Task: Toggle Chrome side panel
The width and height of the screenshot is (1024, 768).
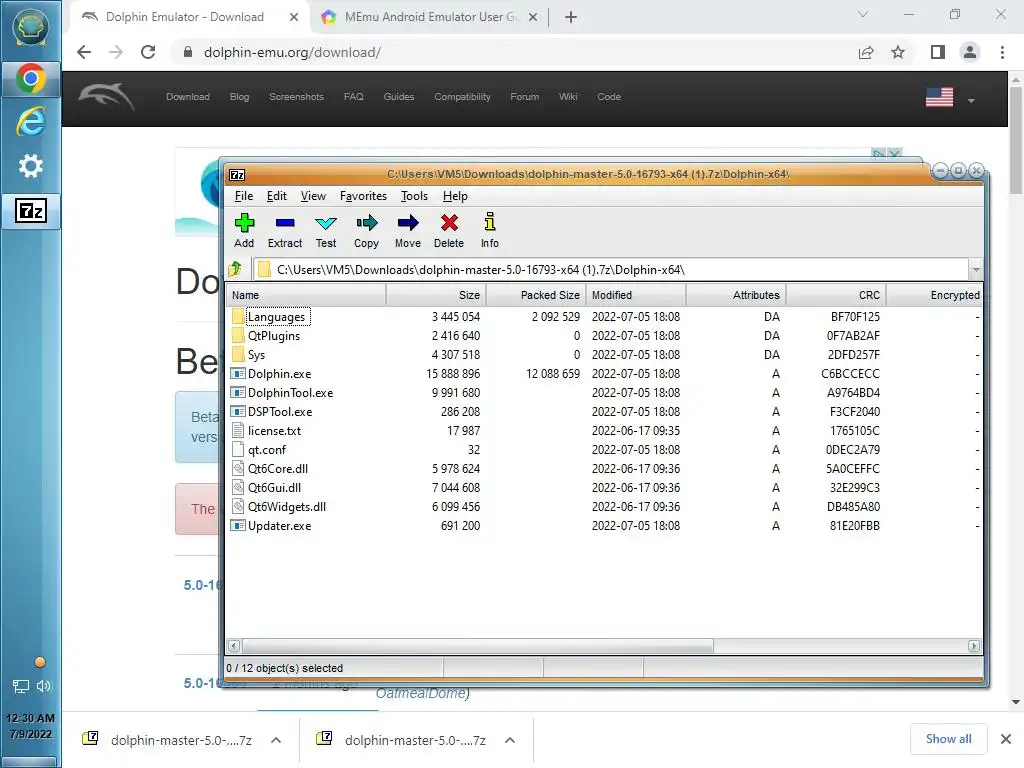Action: [x=937, y=52]
